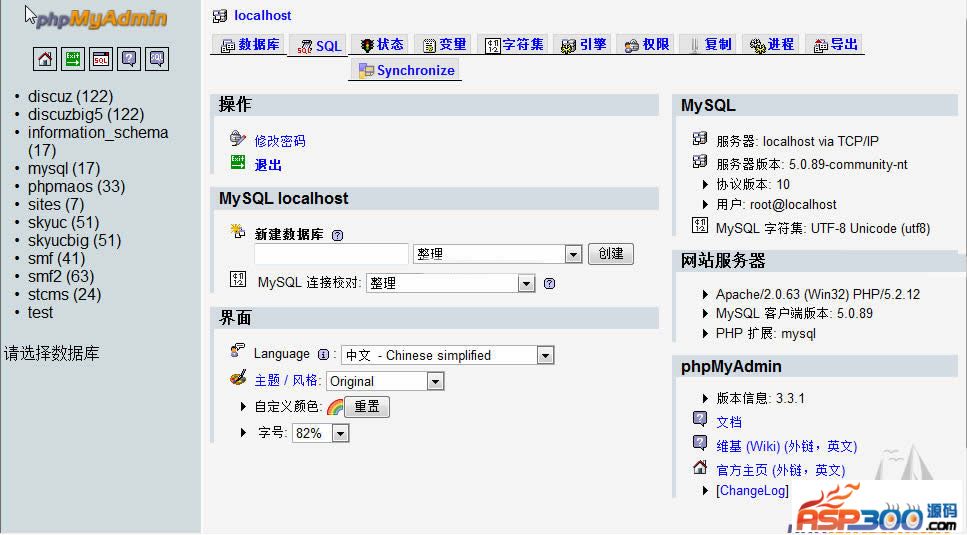Open the 进程 tab
This screenshot has height=535, width=967.
tap(772, 44)
